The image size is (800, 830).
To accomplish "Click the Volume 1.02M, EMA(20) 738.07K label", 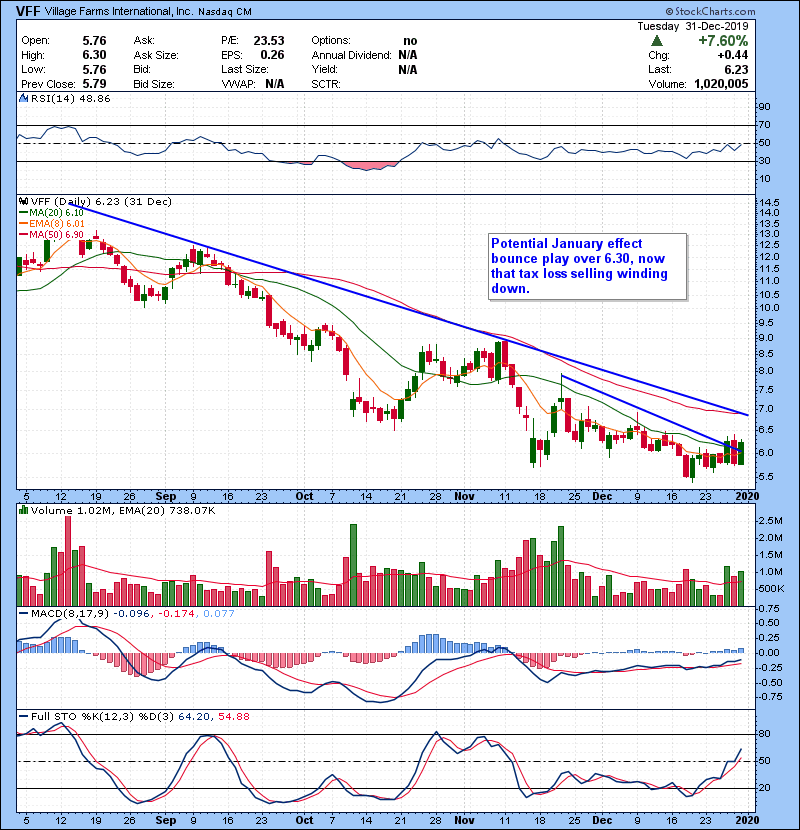I will click(123, 510).
